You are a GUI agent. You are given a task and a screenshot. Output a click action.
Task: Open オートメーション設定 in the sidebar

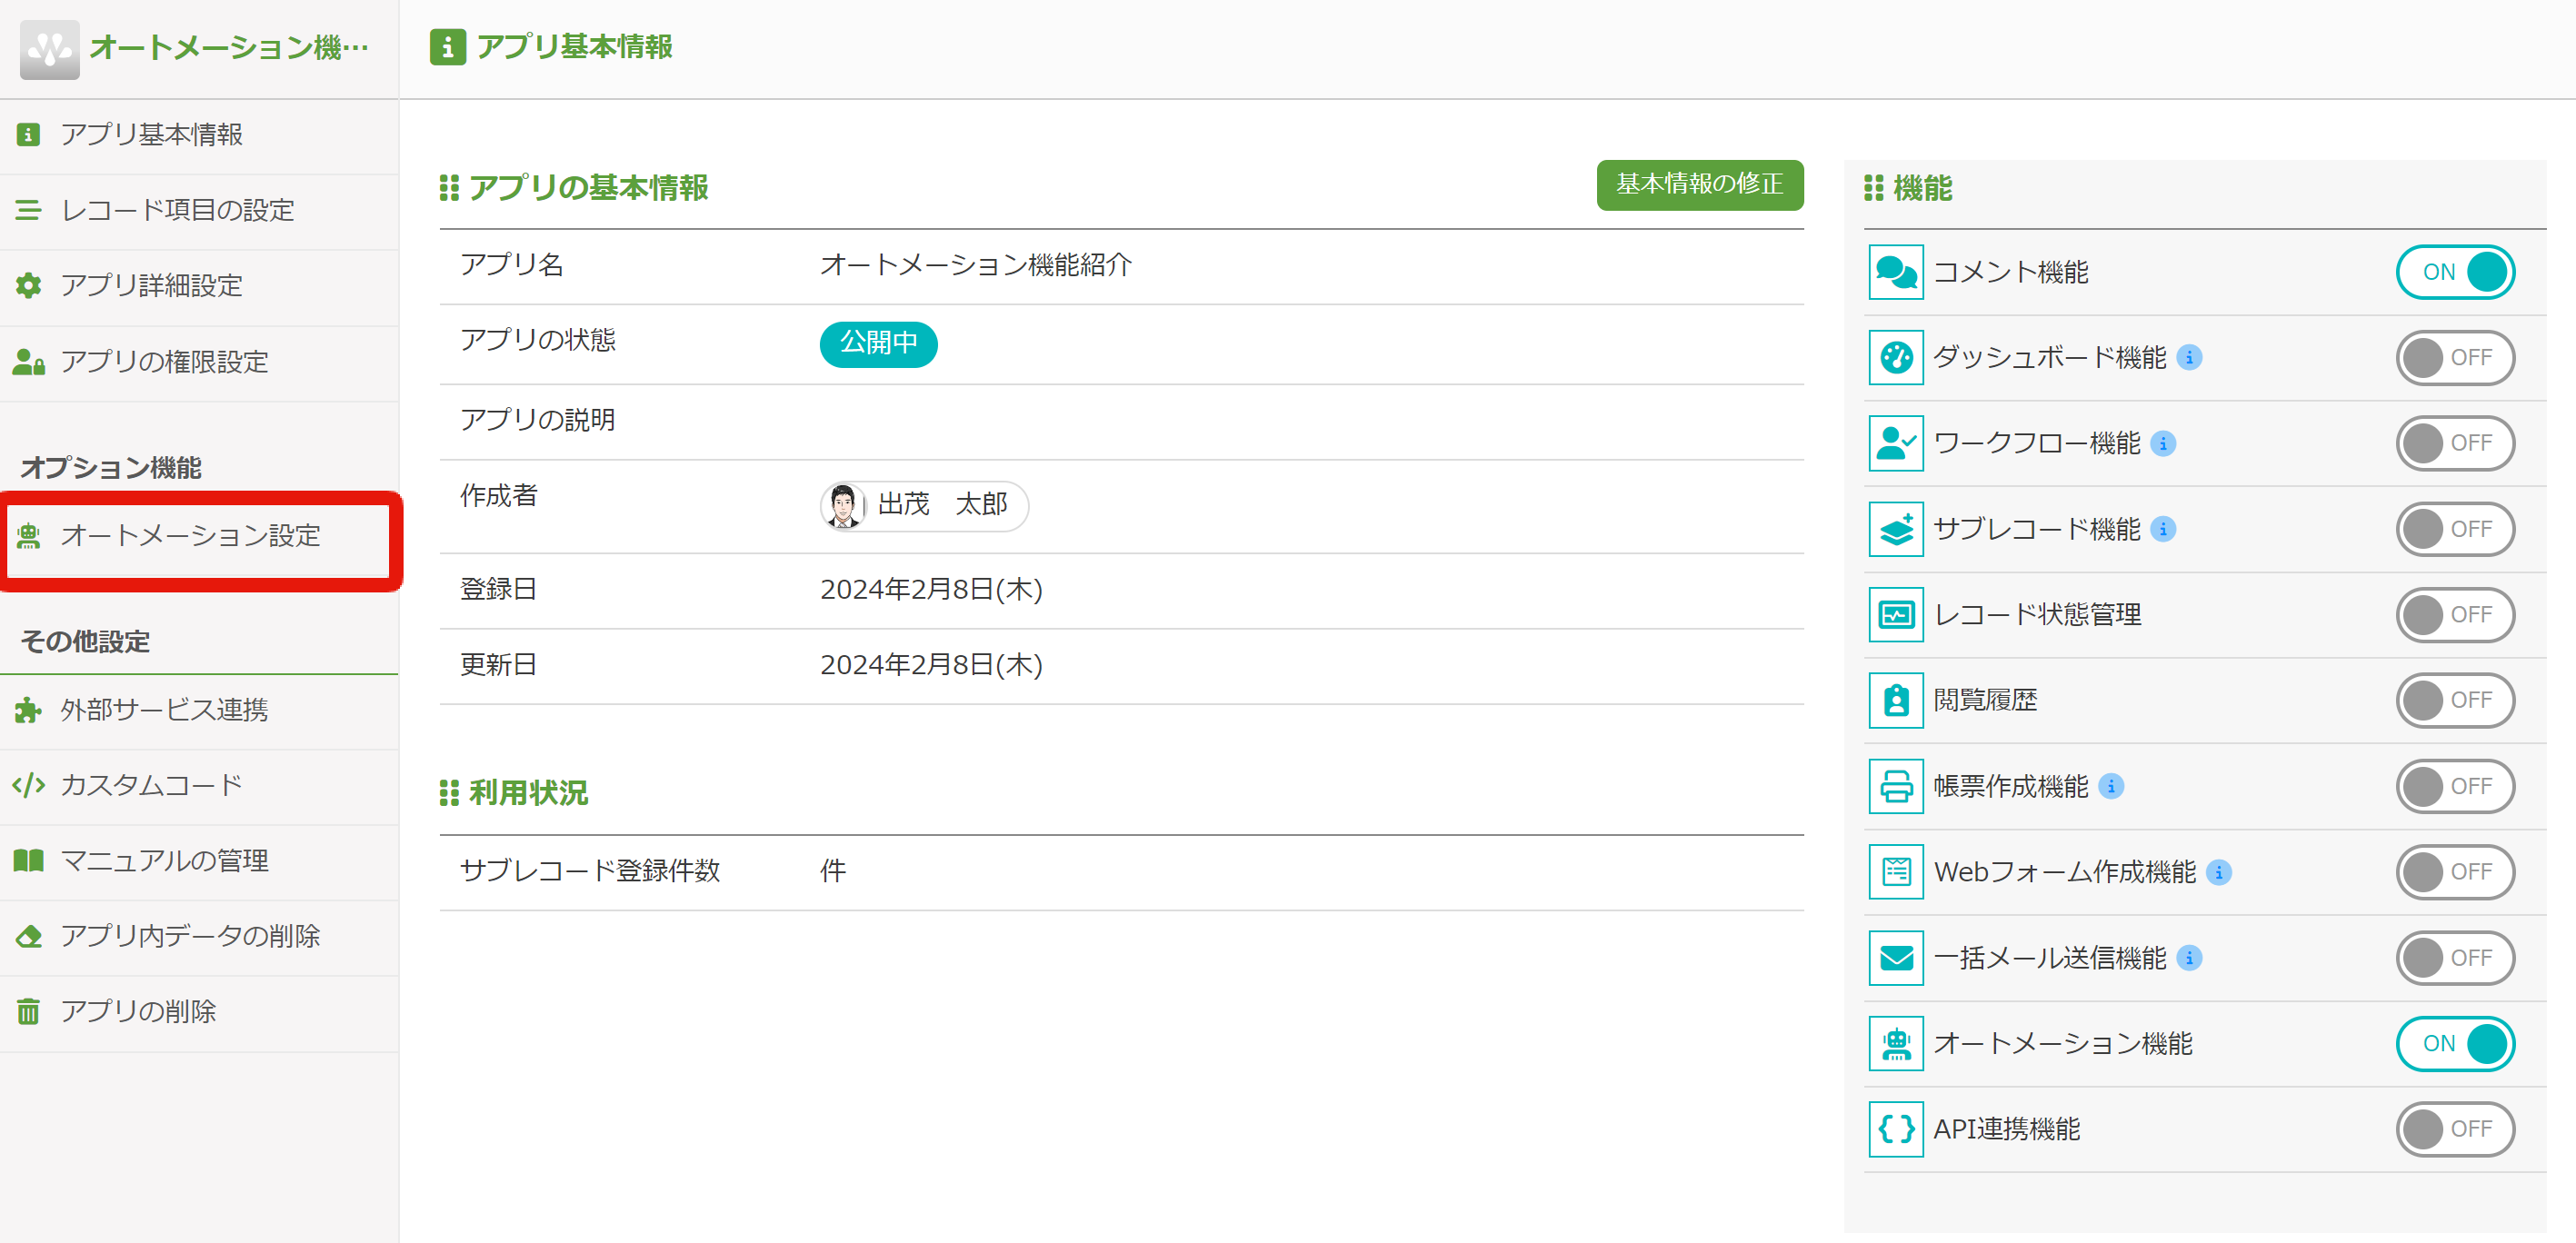click(190, 536)
